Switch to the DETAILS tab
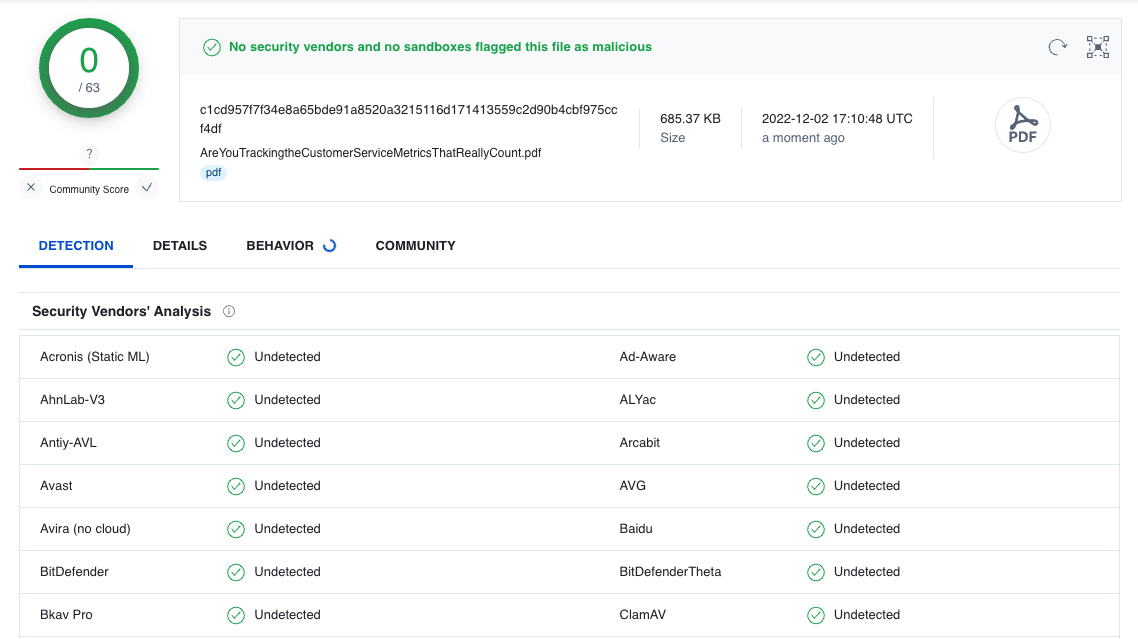Viewport: 1138px width, 639px height. 180,246
